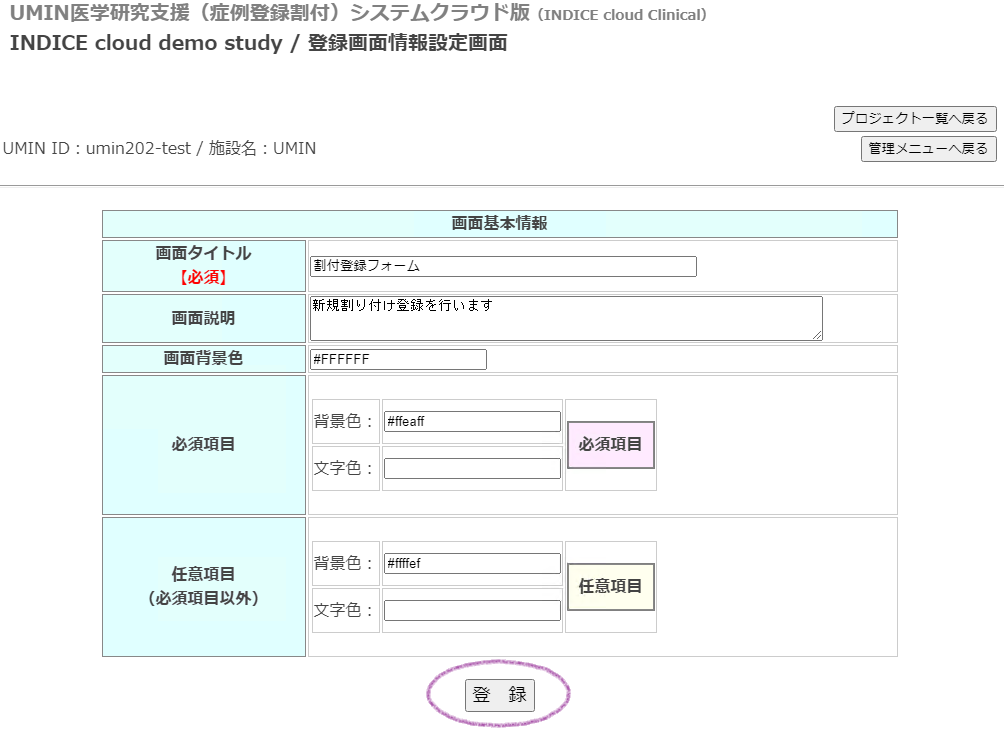Screen dimensions: 1004x734
Task: Click the INDICE cloud demo study heading
Action: (146, 44)
